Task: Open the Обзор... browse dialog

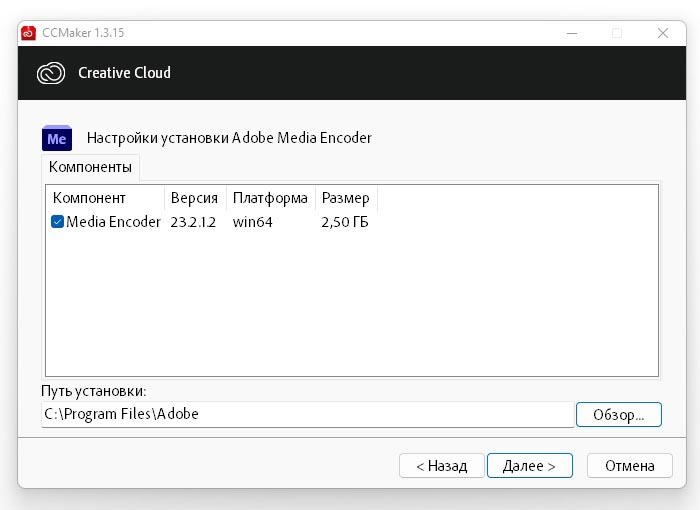Action: tap(619, 414)
